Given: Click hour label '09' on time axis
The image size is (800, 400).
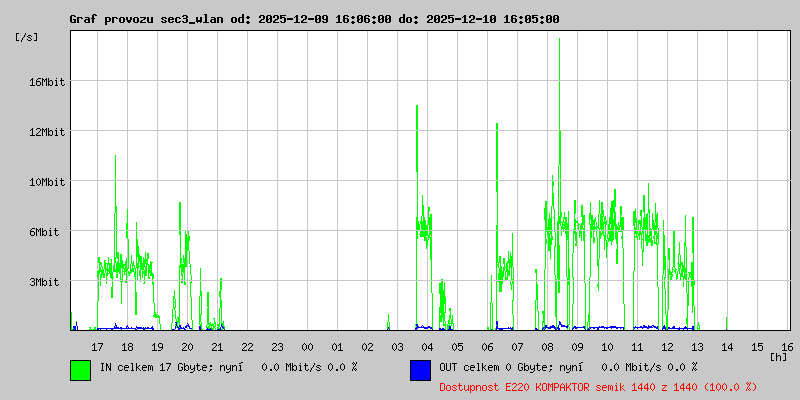Looking at the screenshot, I should point(578,347).
